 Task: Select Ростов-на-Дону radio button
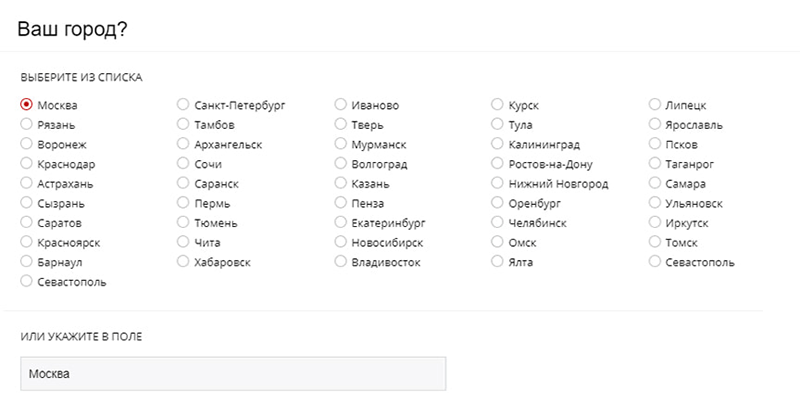pyautogui.click(x=497, y=163)
